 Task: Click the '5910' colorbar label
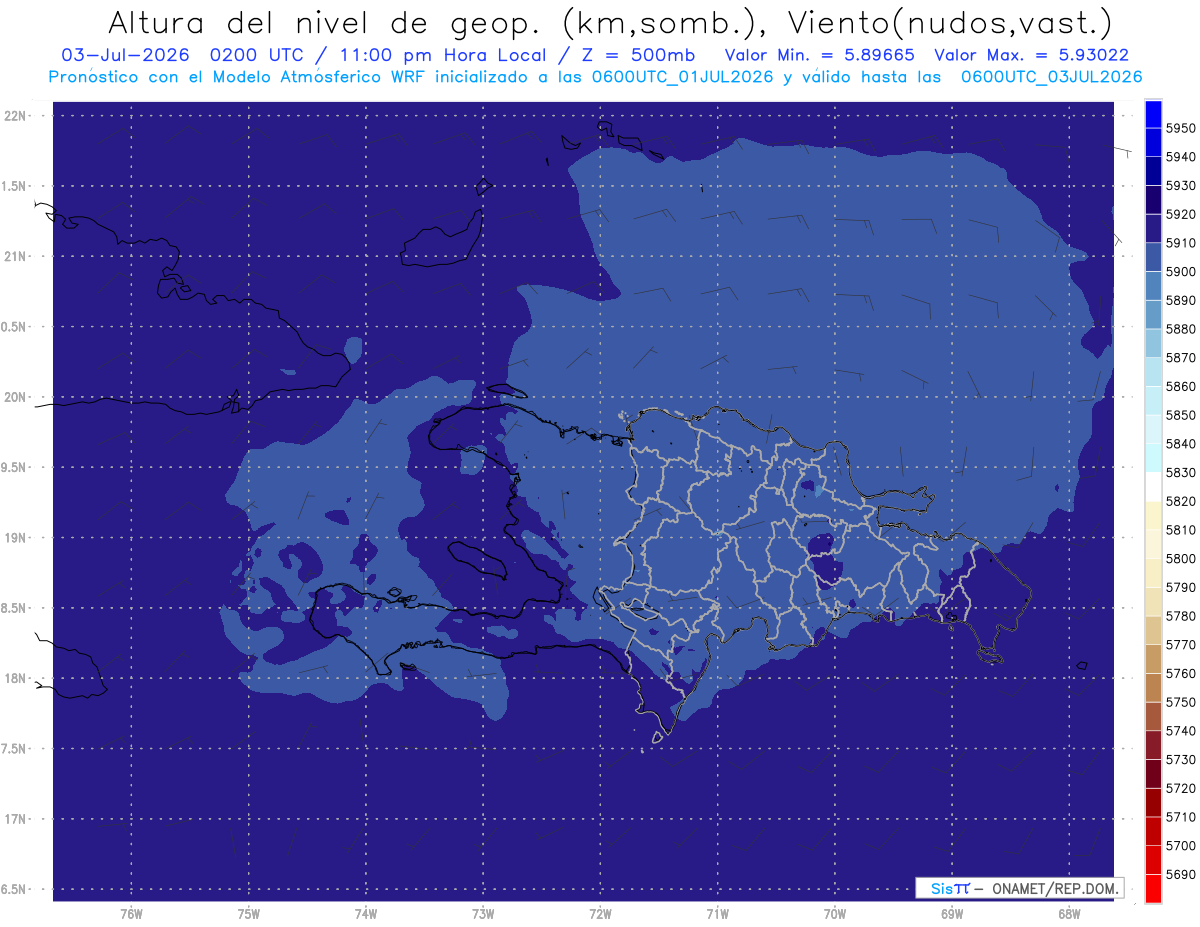(1181, 243)
